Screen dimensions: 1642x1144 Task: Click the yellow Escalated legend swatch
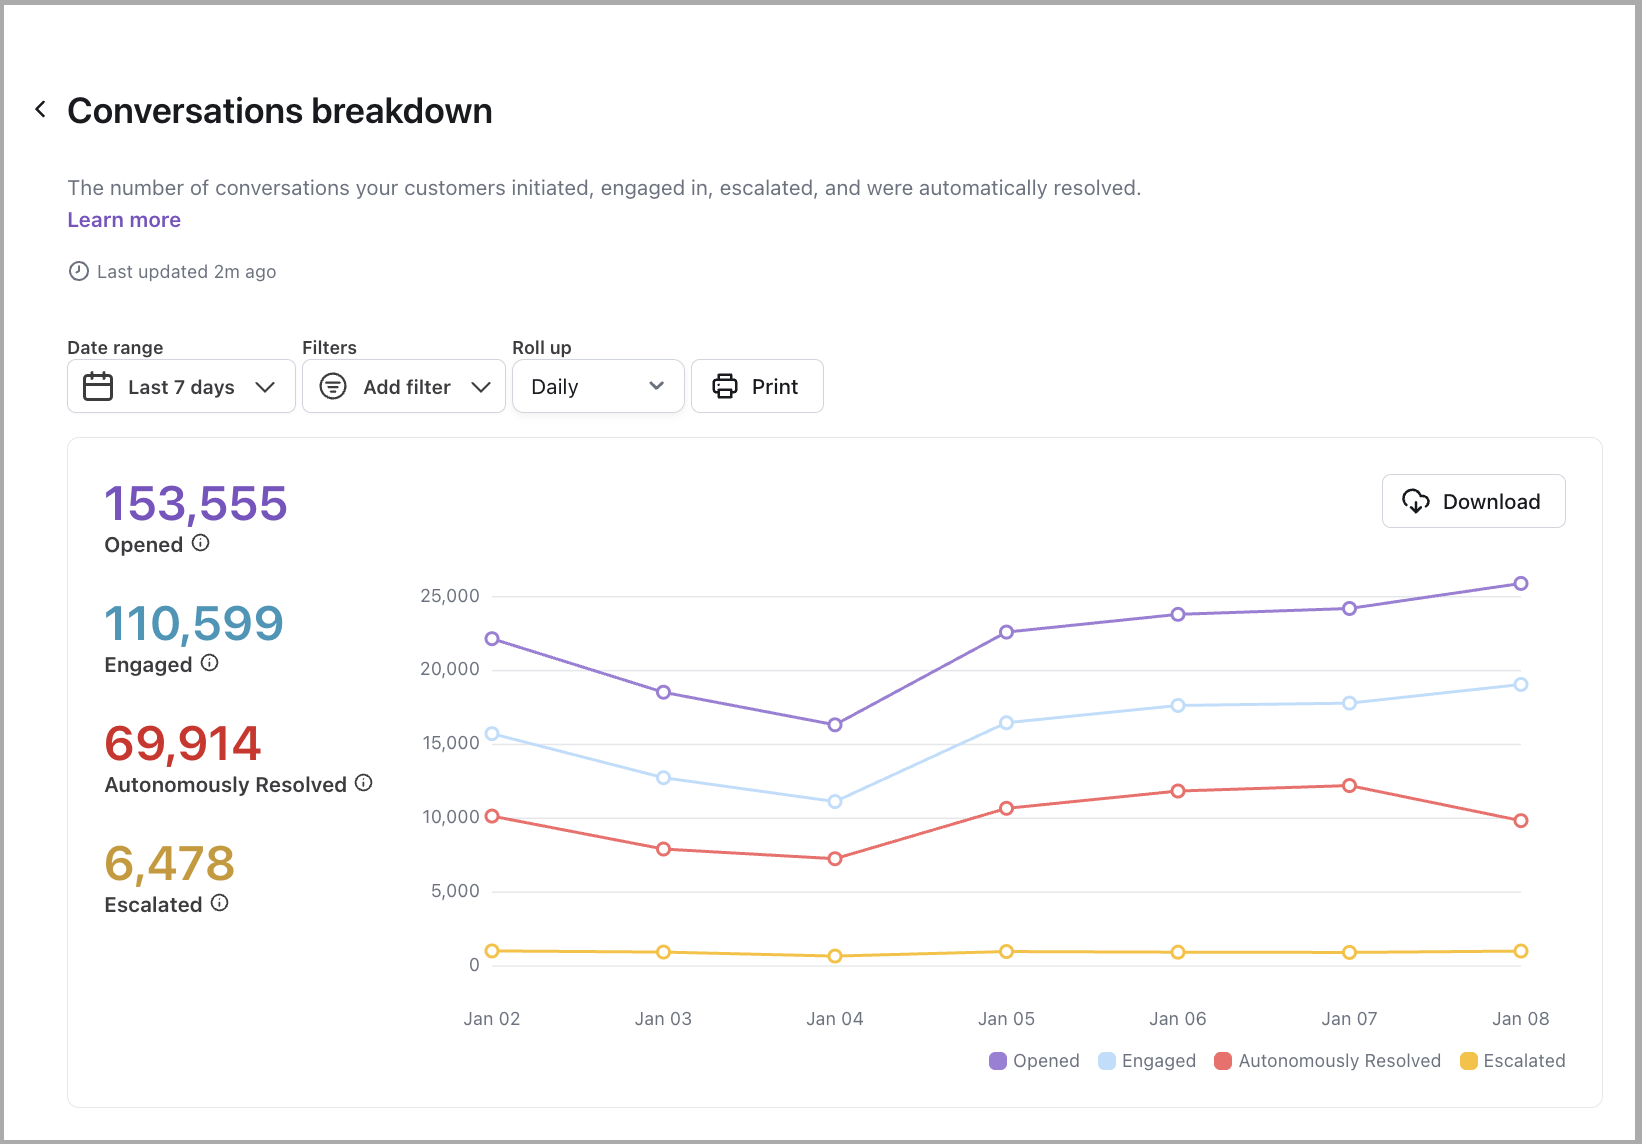(1468, 1061)
